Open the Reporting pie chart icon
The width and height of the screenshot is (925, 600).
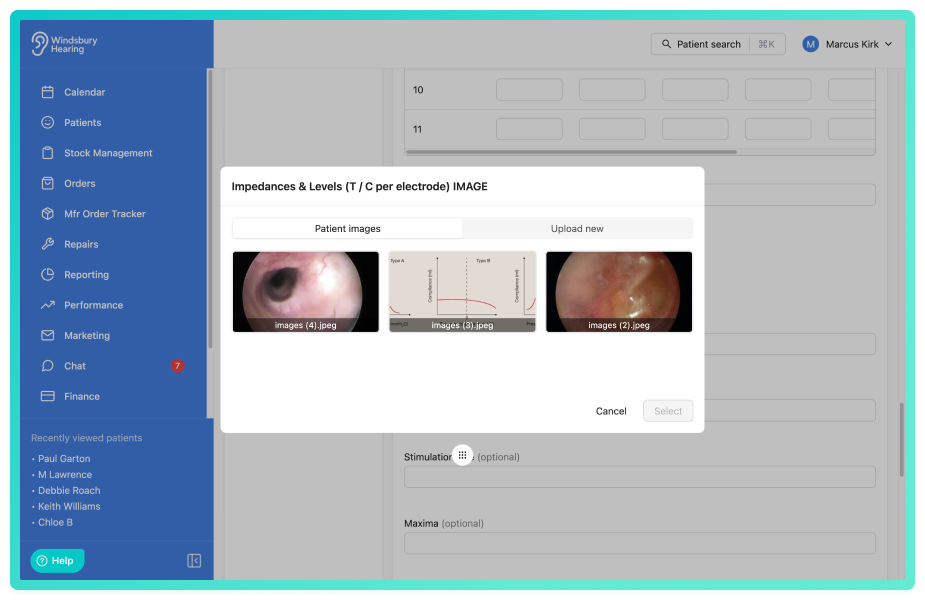click(x=48, y=274)
